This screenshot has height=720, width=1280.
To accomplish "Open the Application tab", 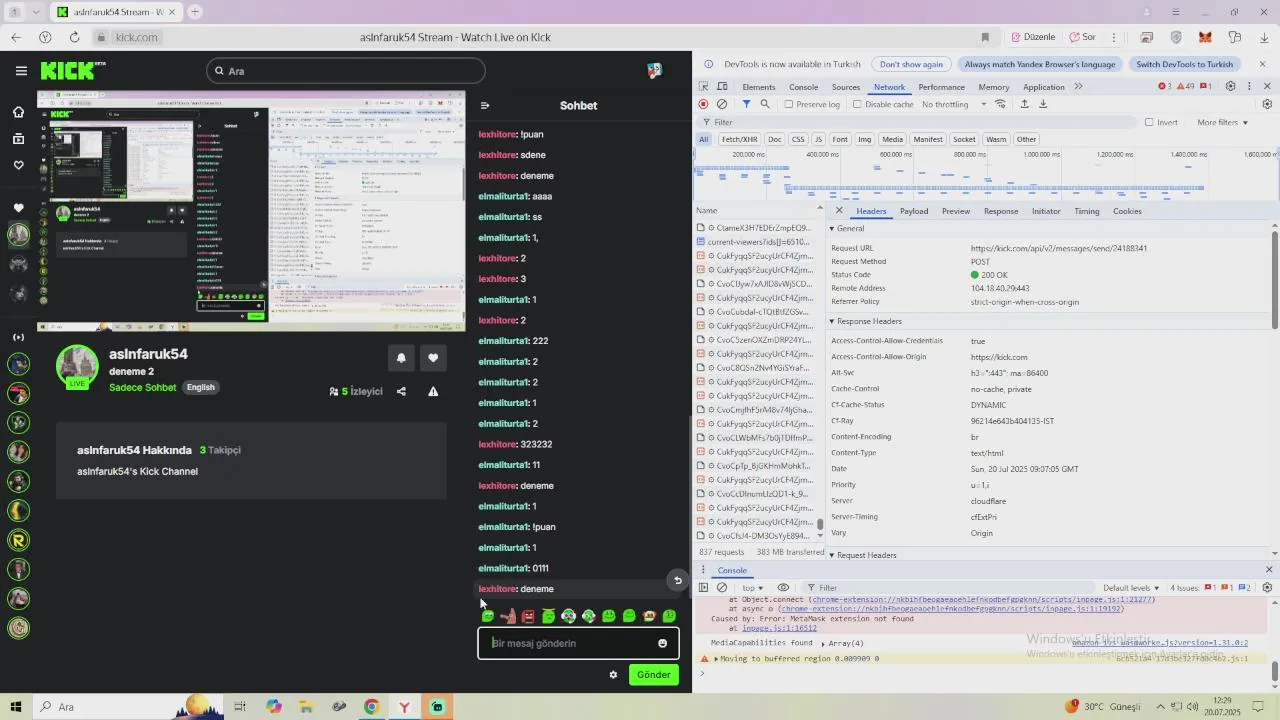I will coord(1044,87).
